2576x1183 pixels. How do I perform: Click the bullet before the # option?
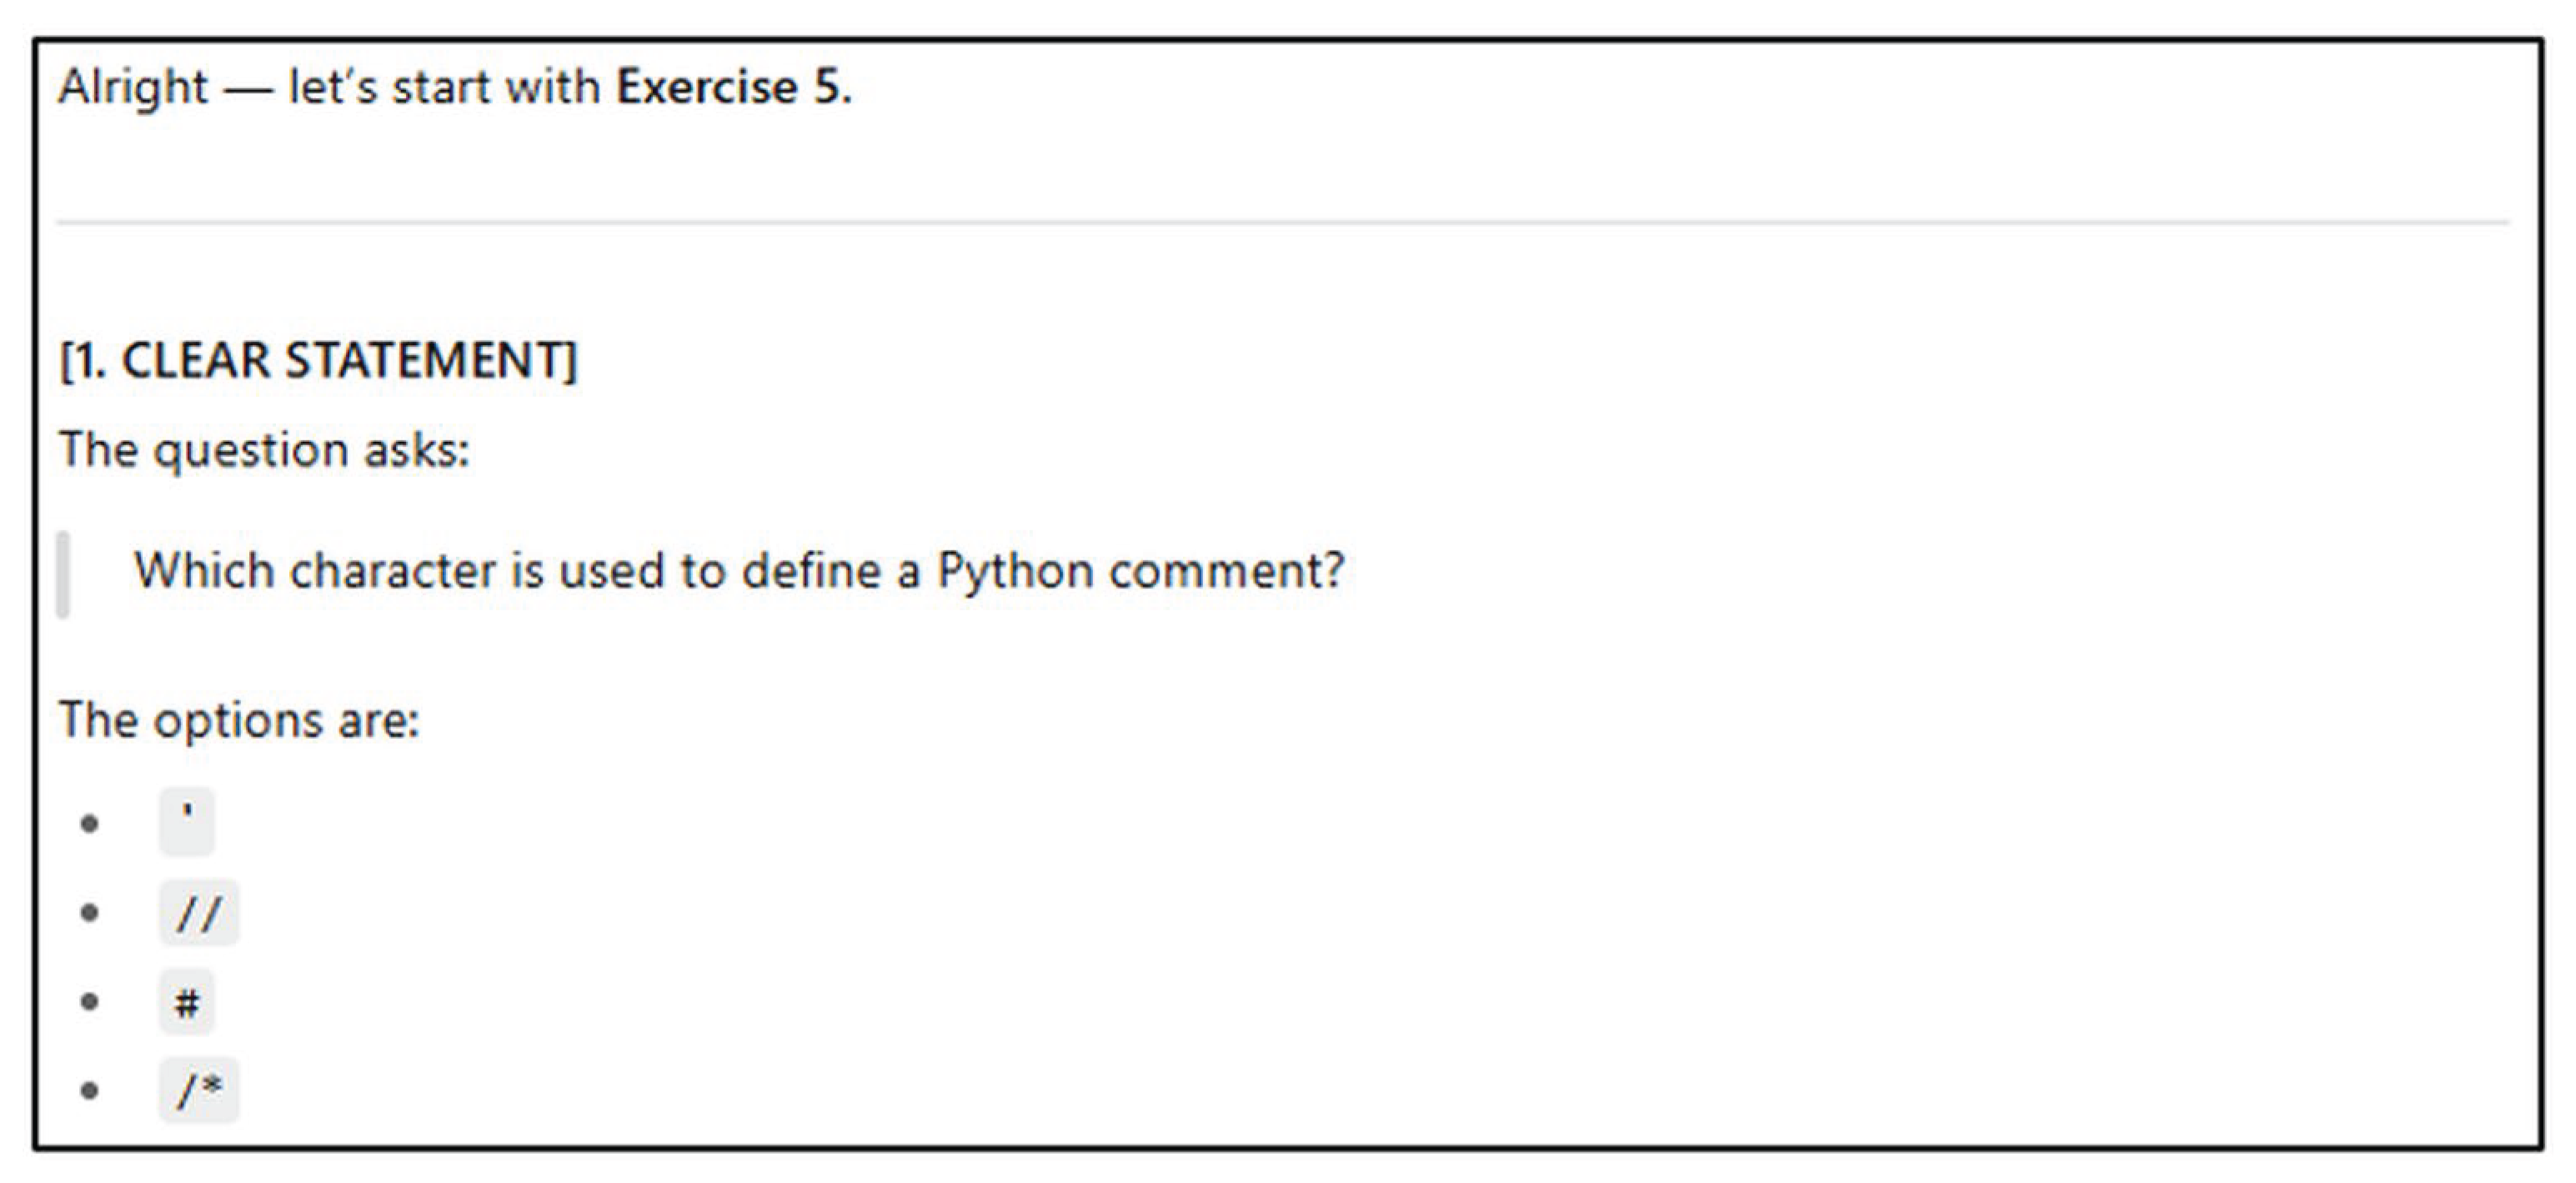(90, 1001)
